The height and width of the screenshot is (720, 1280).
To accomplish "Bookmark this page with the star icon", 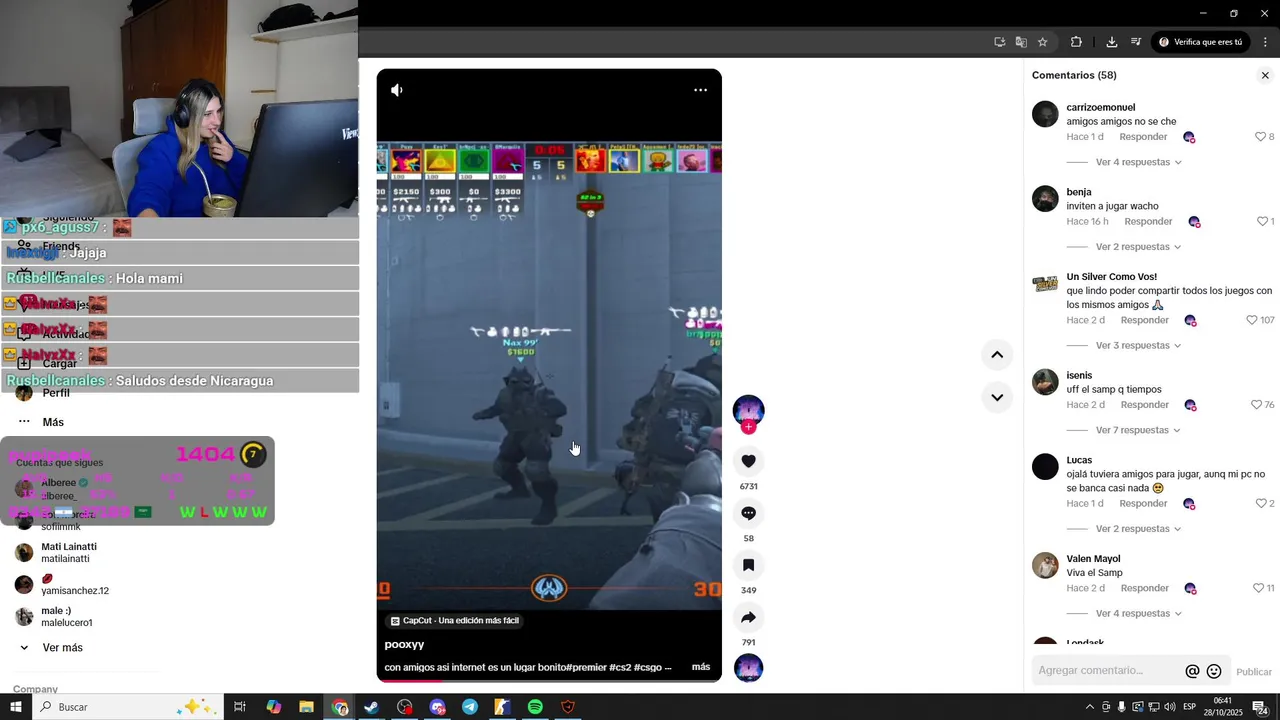I will (x=1042, y=42).
